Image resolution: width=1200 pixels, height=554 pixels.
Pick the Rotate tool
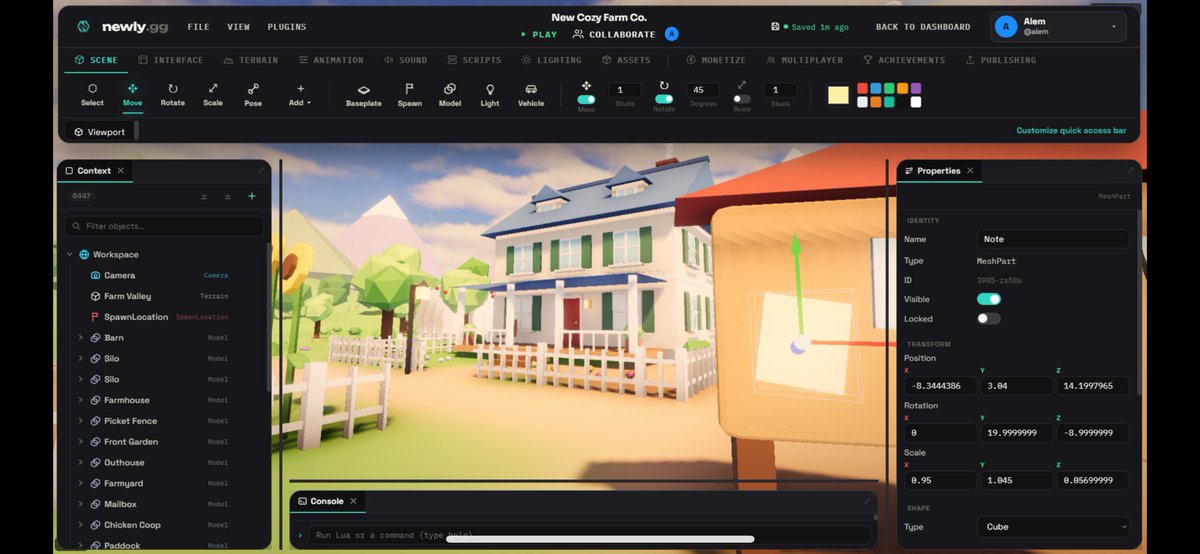(173, 95)
